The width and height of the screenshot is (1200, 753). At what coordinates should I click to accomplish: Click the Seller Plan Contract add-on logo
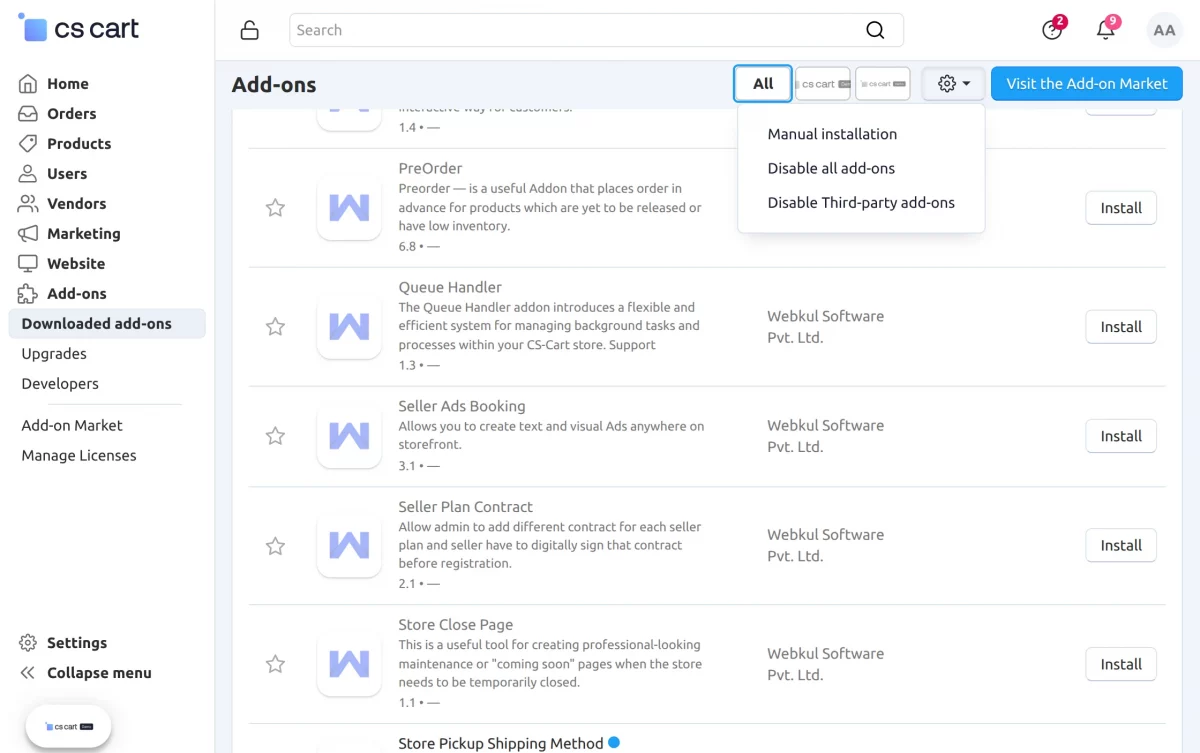coord(349,545)
